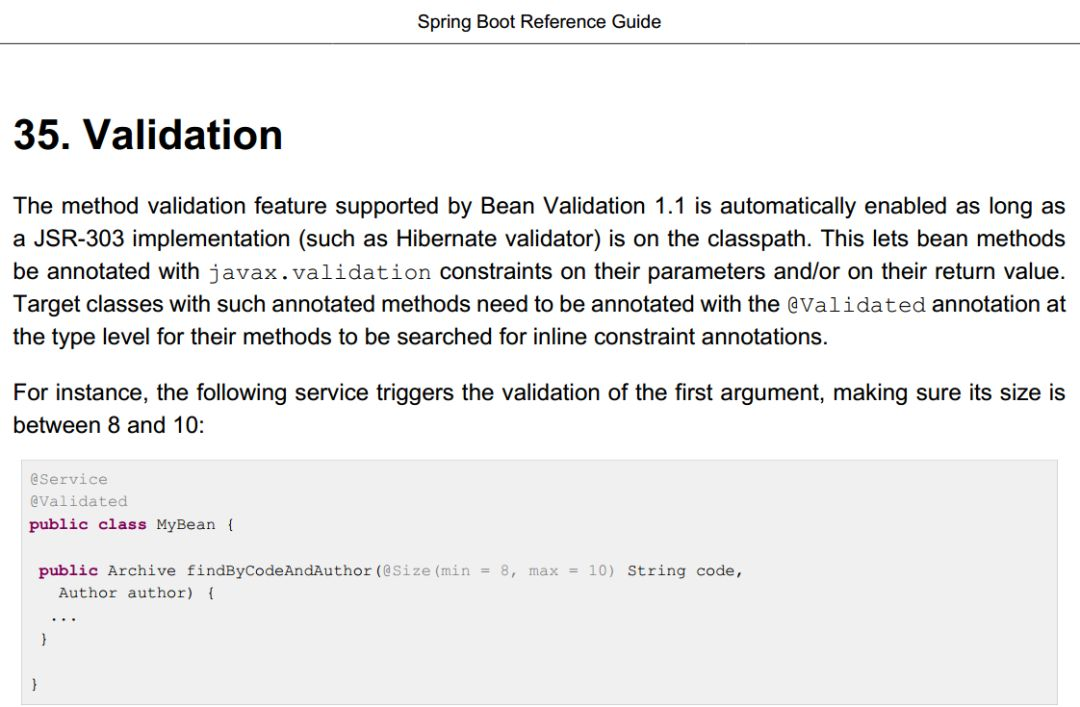
Task: Click the 35. Validation heading
Action: pos(148,134)
